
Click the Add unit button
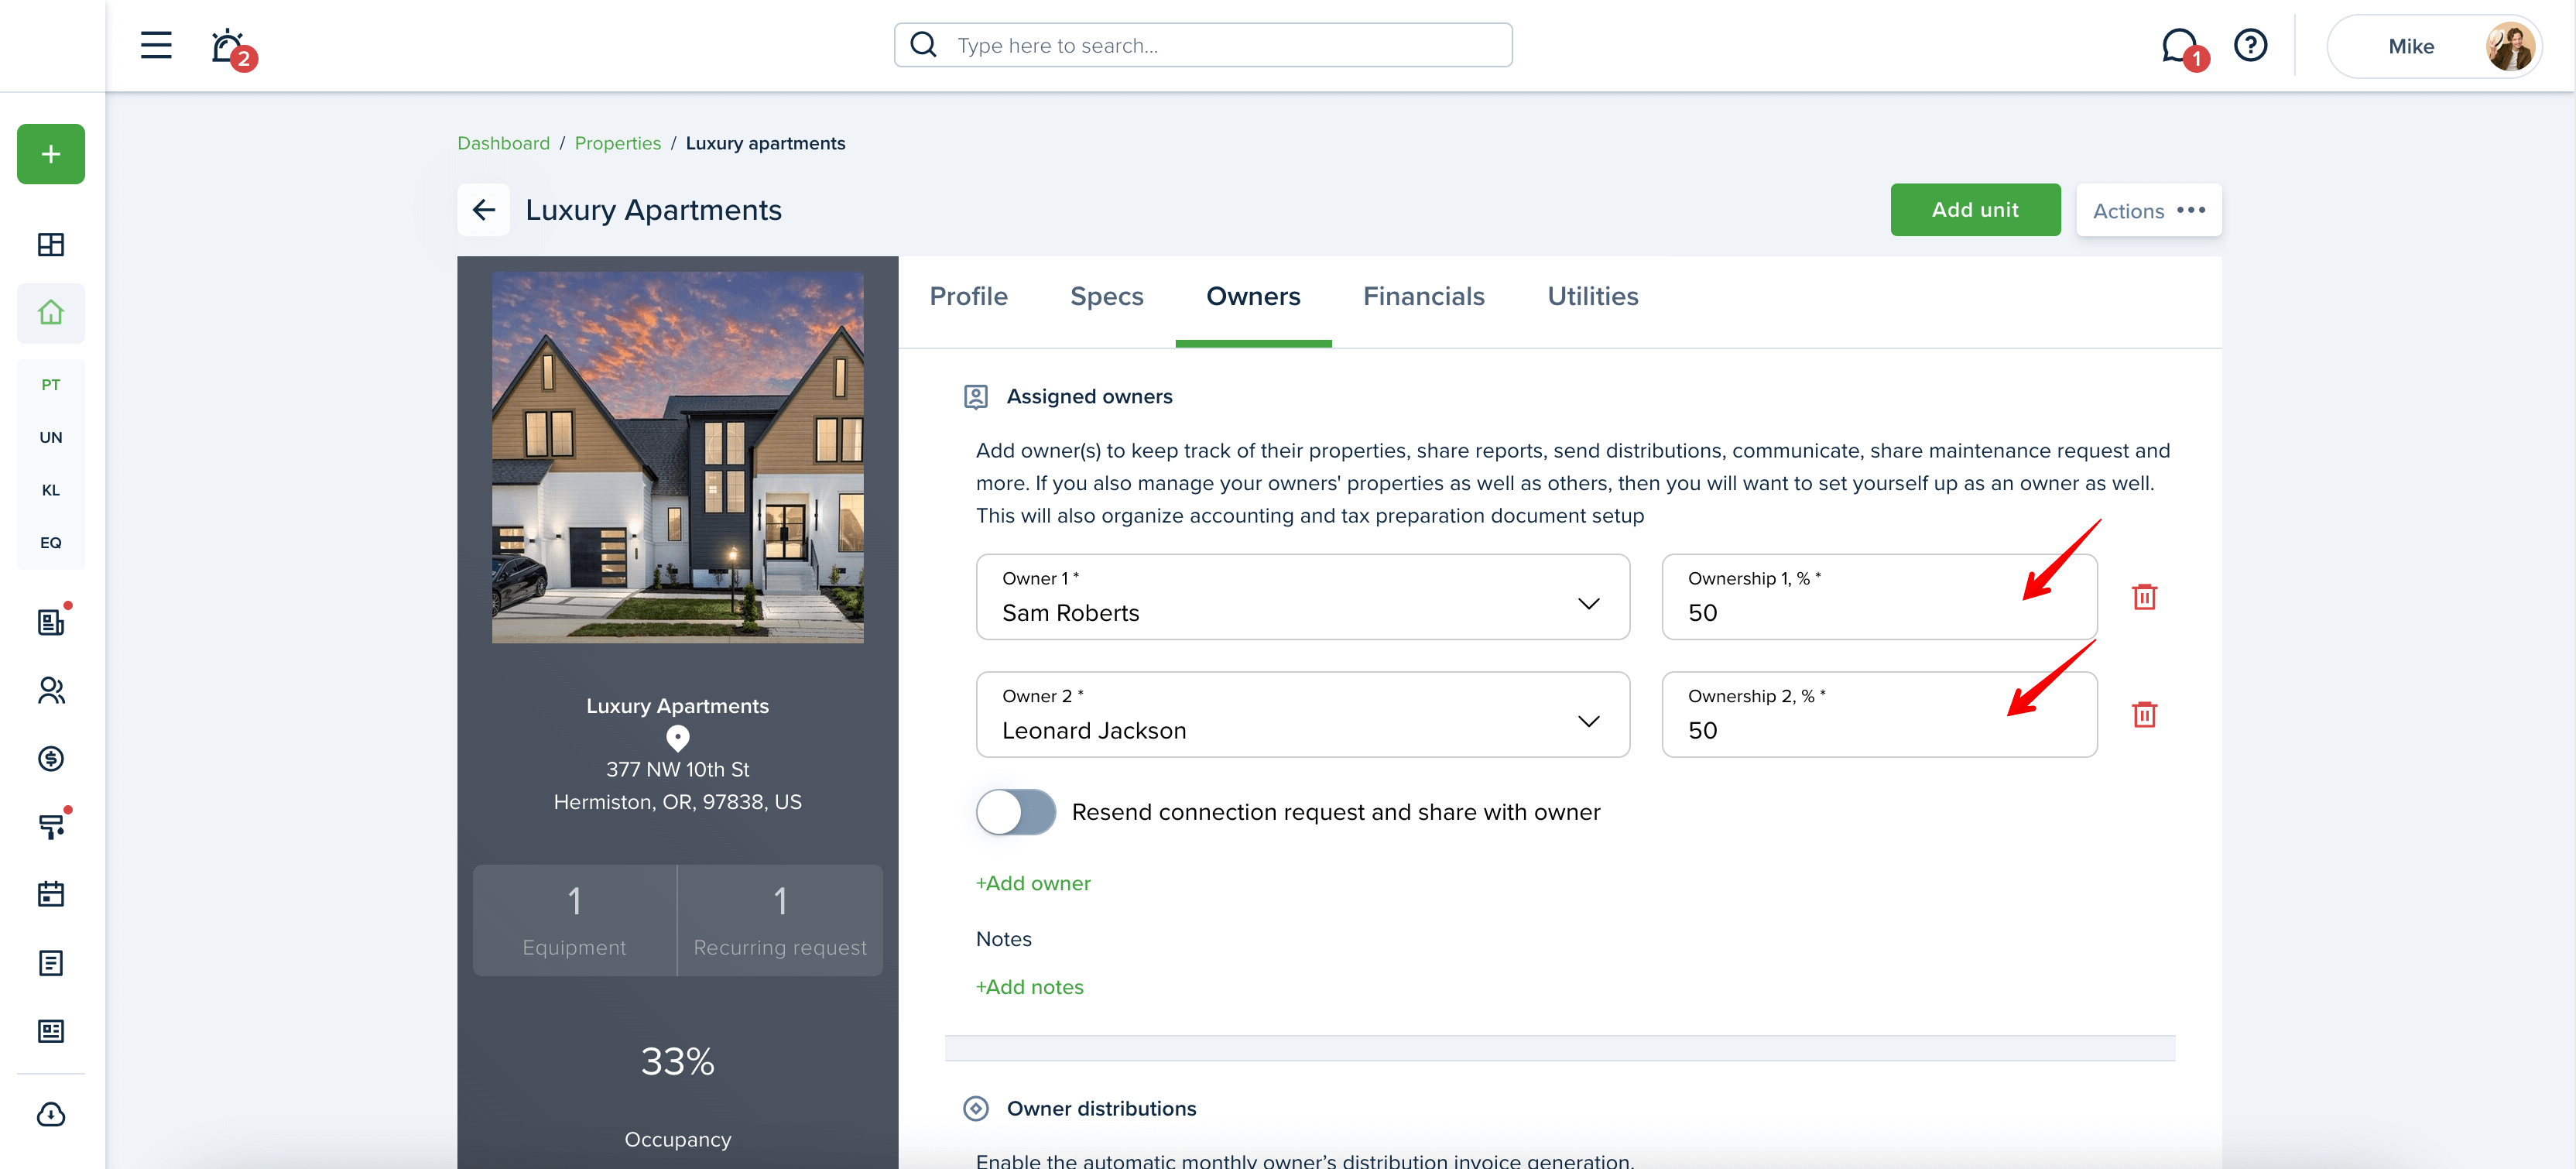tap(1975, 210)
